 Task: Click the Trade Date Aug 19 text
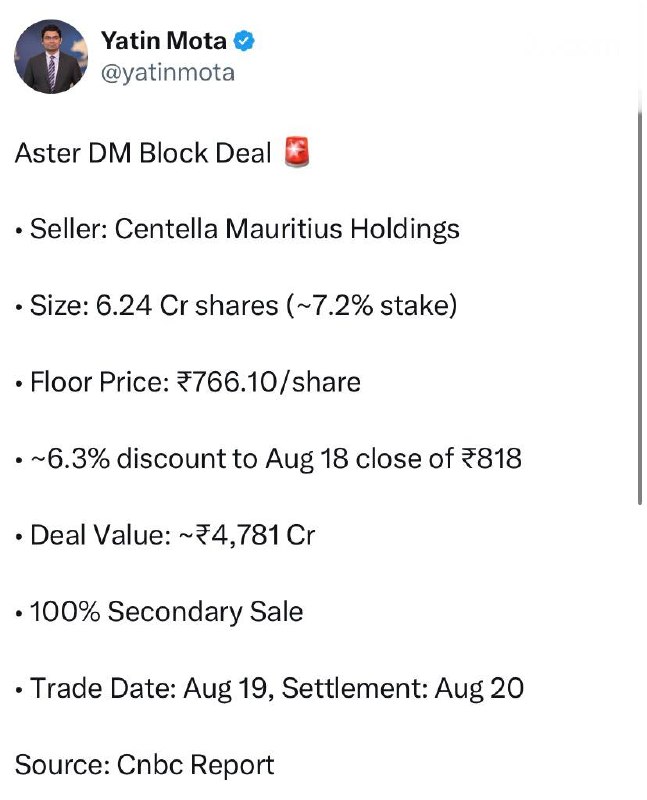pos(149,688)
